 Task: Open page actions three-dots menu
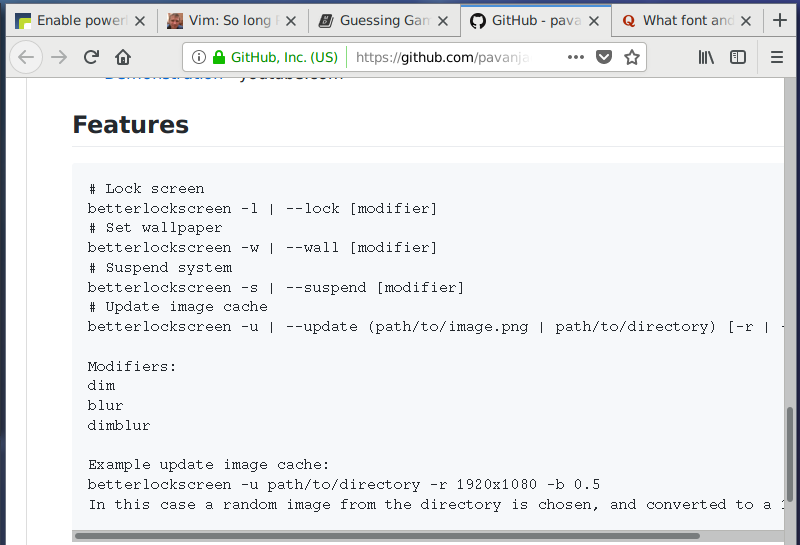click(x=575, y=57)
